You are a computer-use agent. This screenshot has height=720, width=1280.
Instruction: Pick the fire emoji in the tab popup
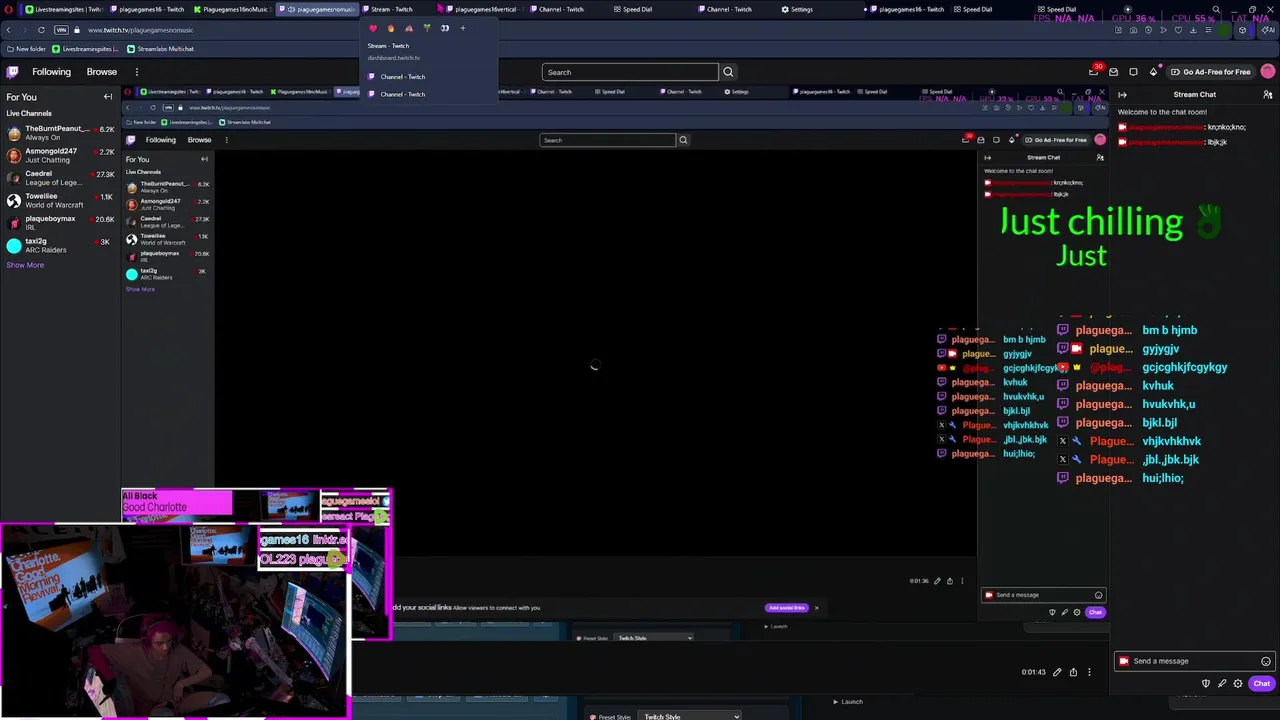pyautogui.click(x=391, y=28)
